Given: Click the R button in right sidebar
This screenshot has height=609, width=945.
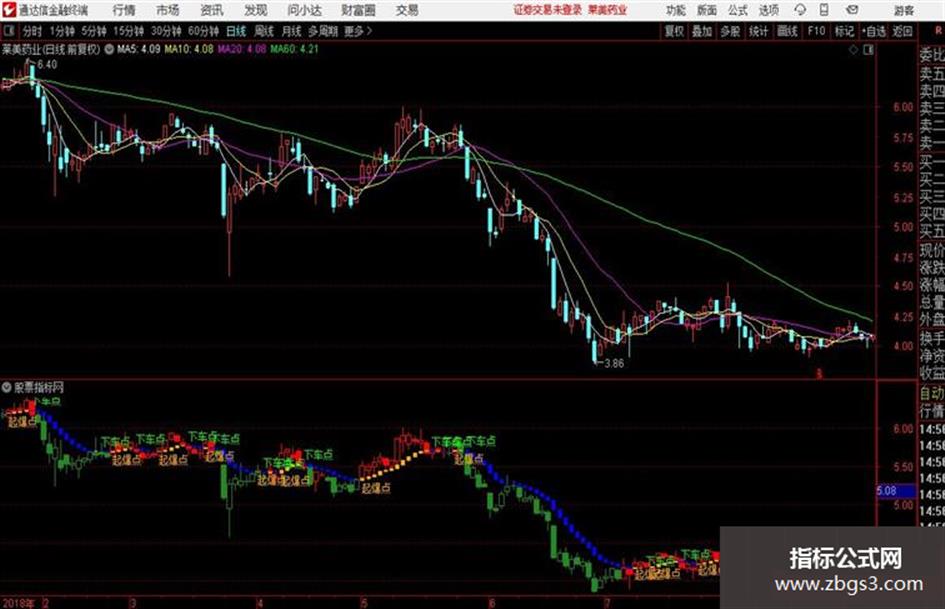Looking at the screenshot, I should (x=938, y=30).
